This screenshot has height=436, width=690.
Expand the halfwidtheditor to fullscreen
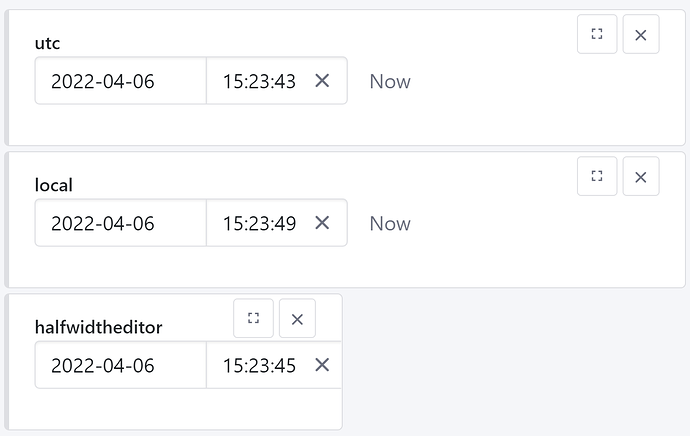pos(253,318)
